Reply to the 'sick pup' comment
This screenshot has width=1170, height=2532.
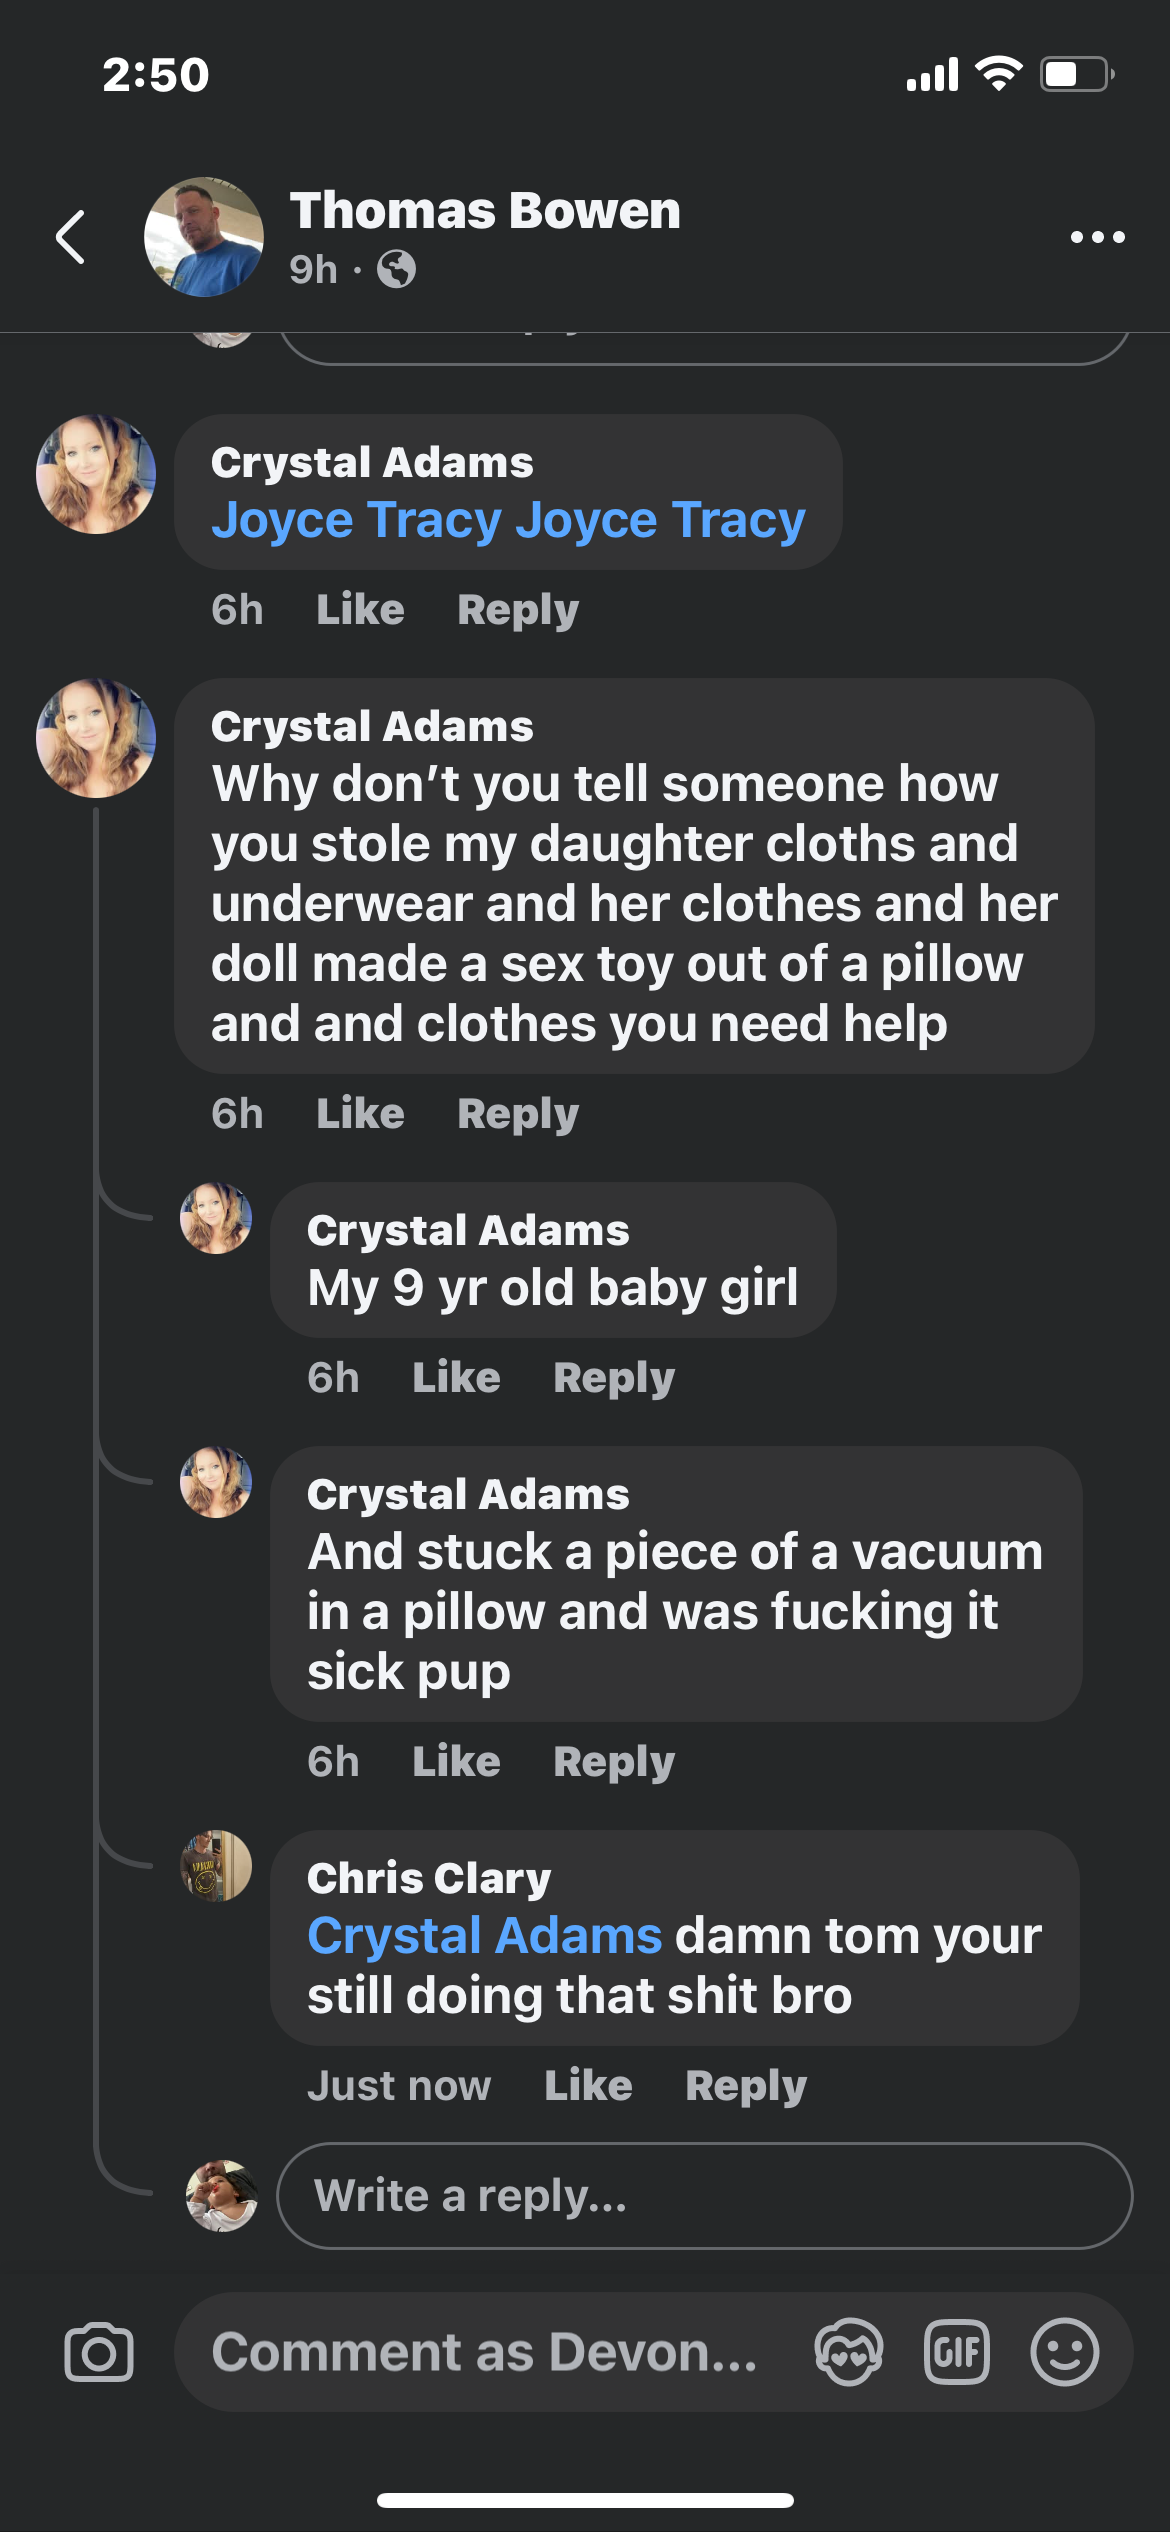pyautogui.click(x=613, y=1762)
